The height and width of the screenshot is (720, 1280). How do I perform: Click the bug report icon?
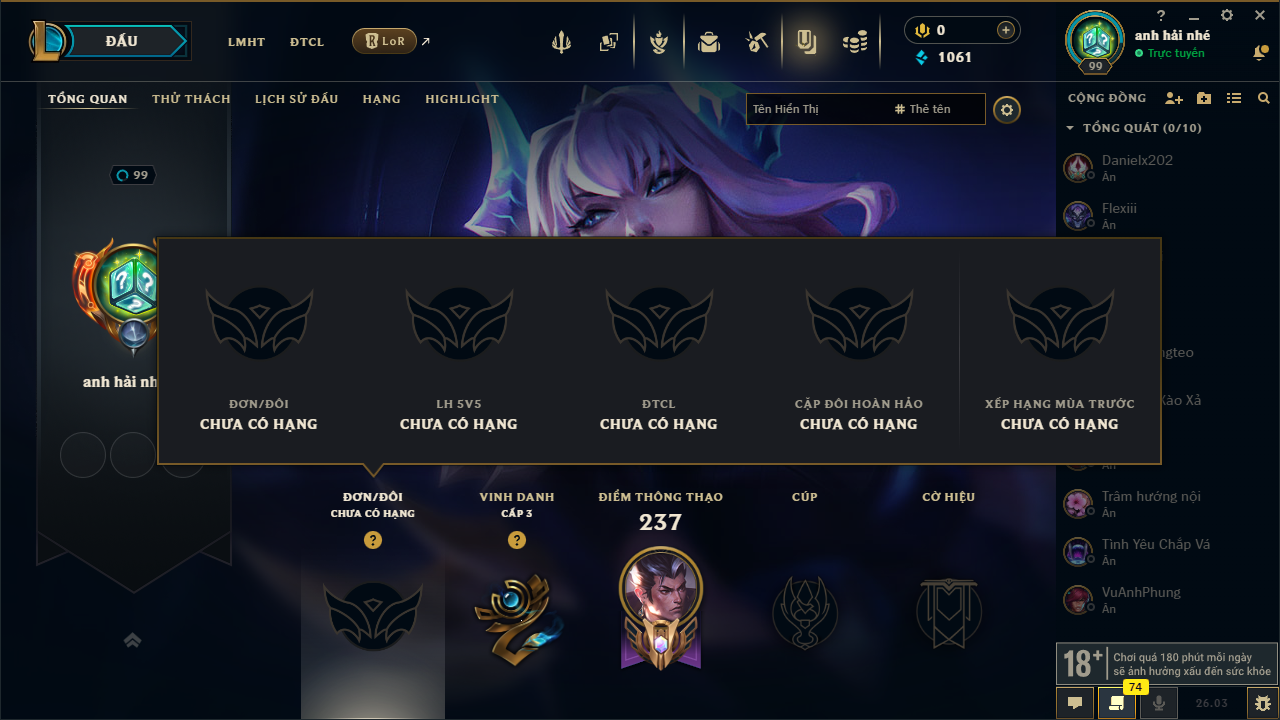pos(1262,703)
